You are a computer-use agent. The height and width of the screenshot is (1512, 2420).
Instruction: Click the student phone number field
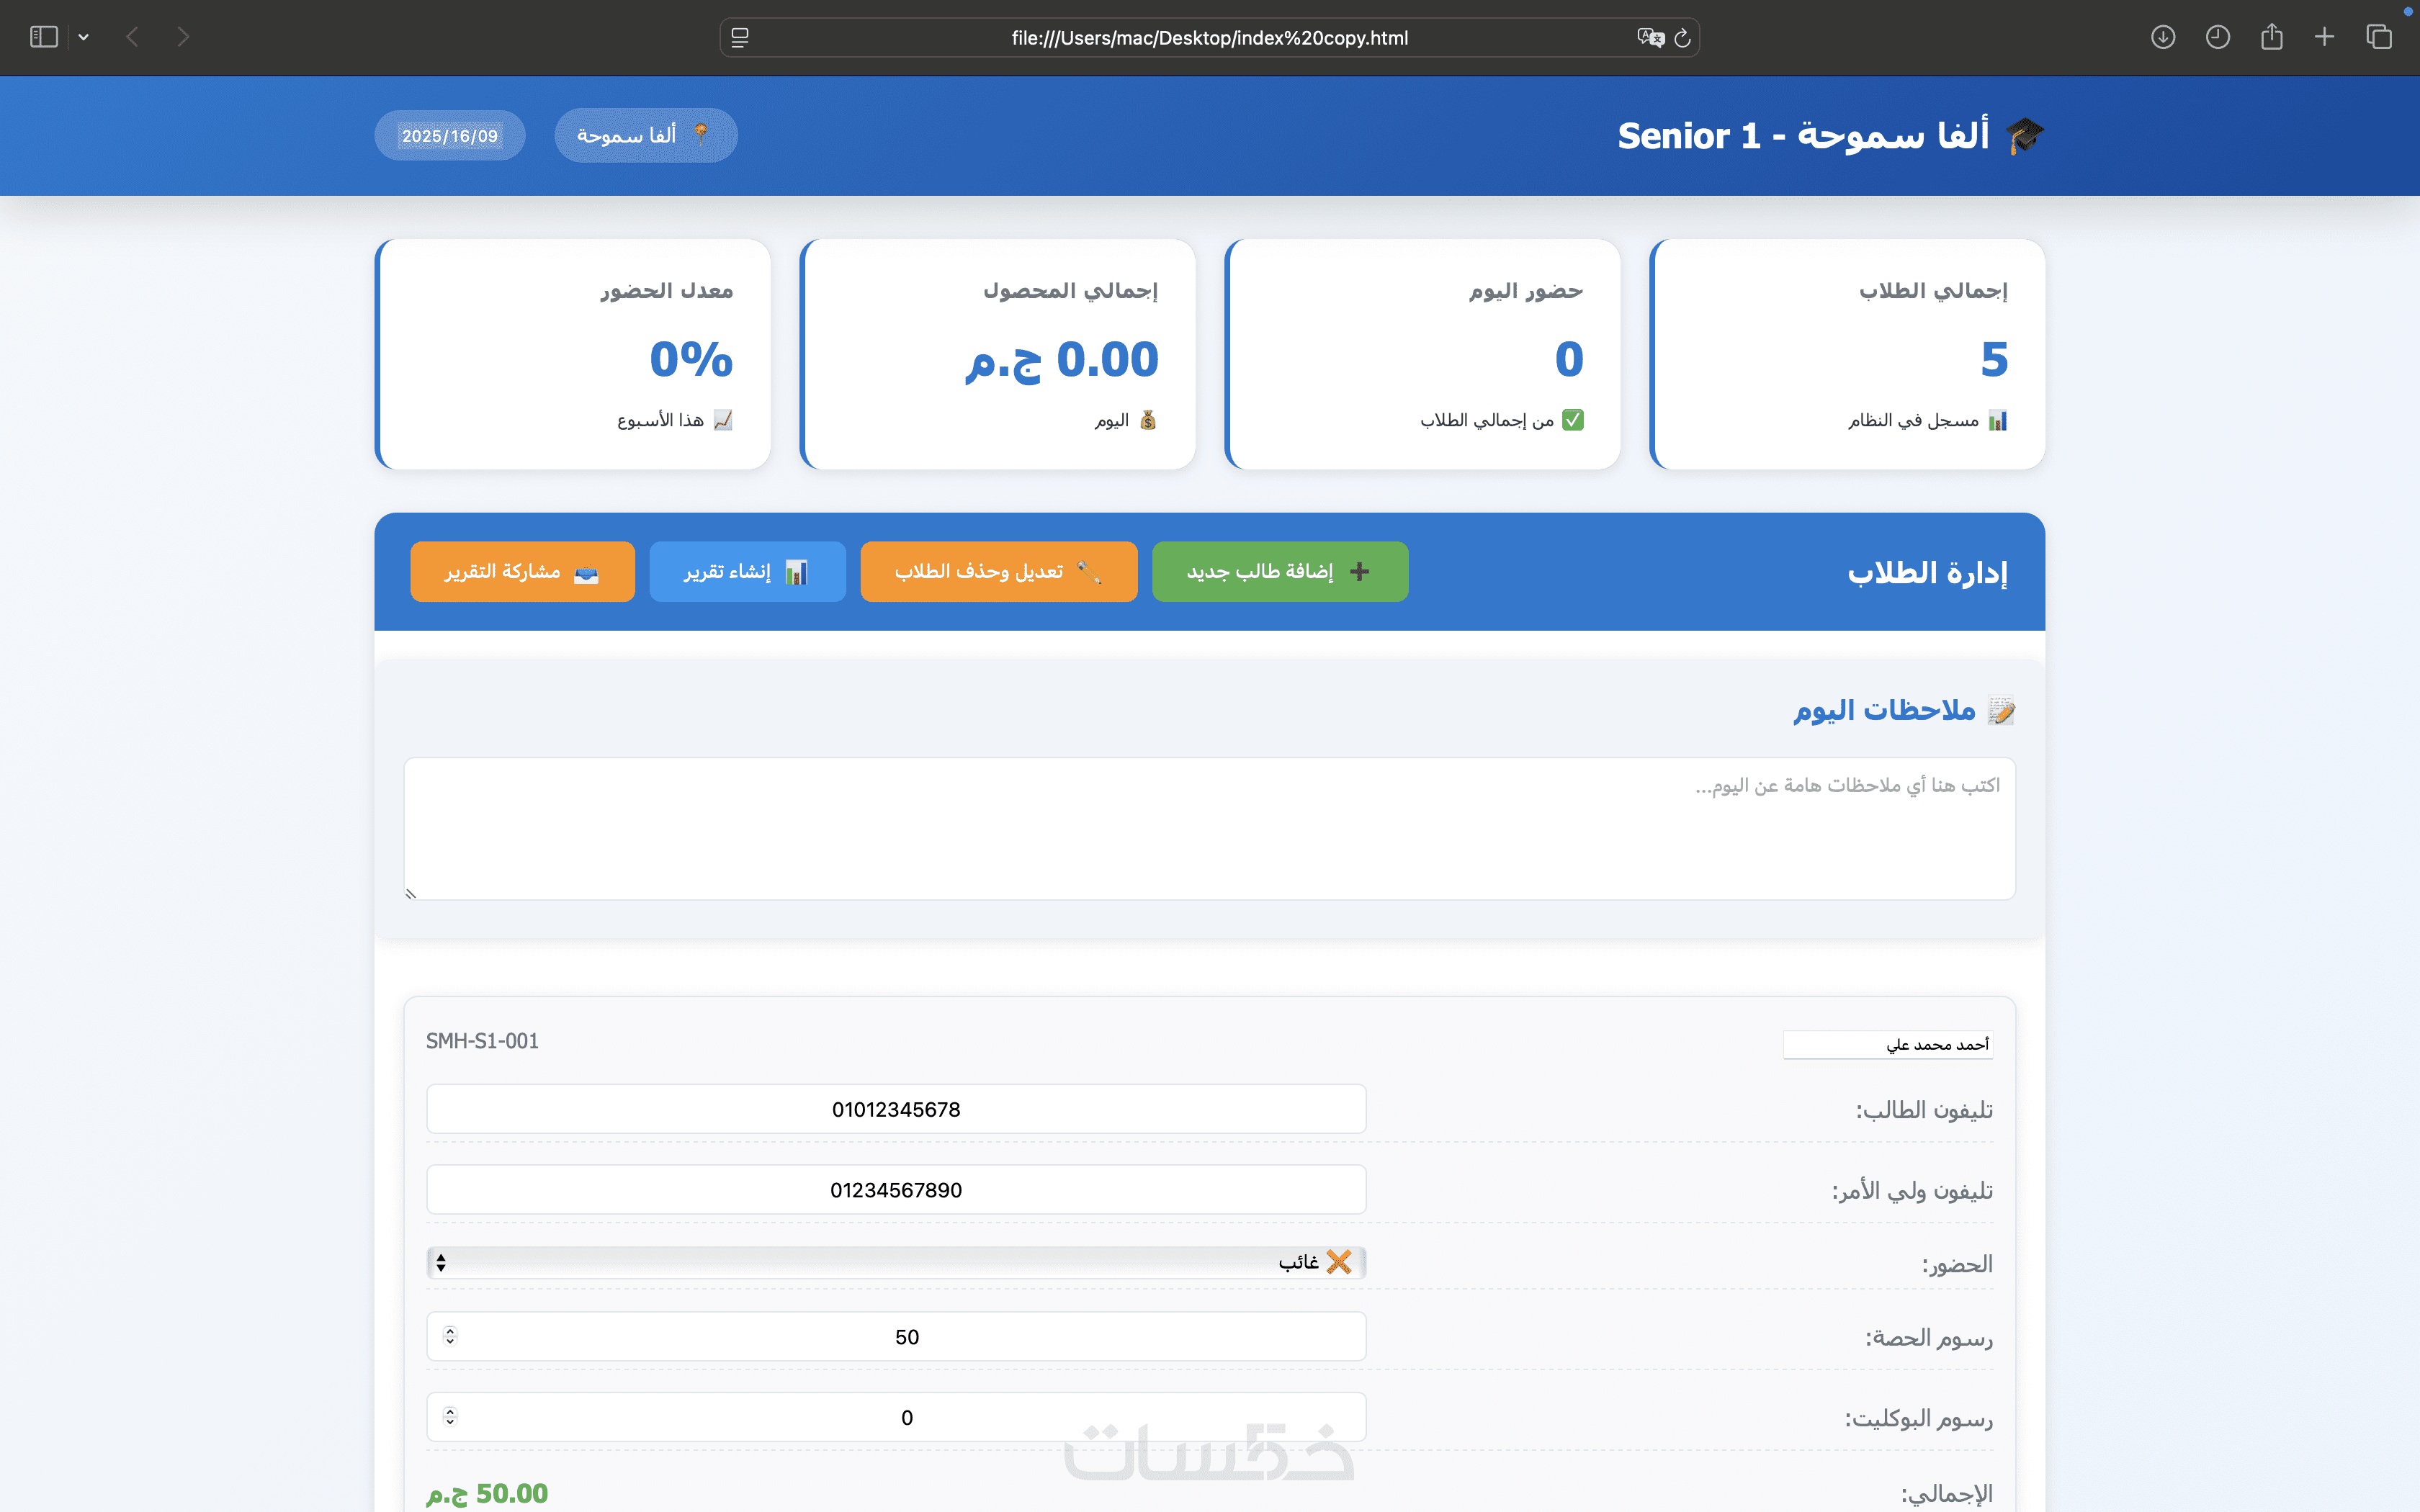tap(896, 1109)
